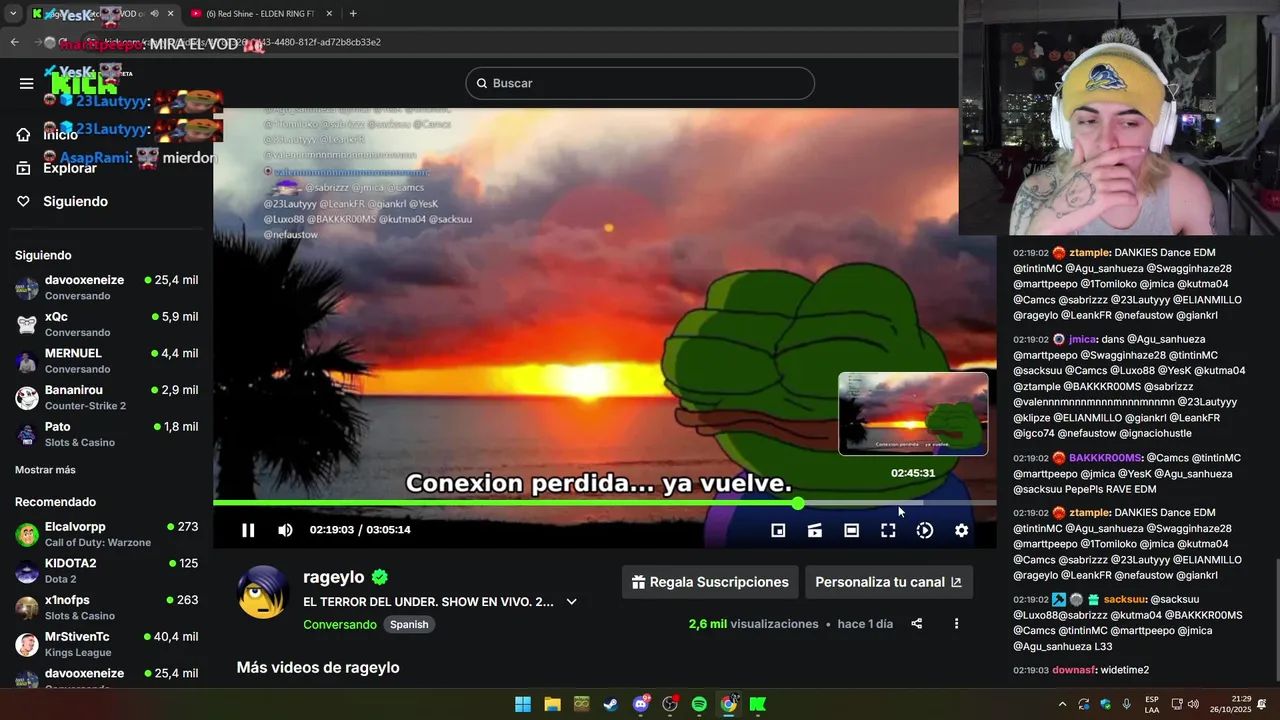Open the hamburger sidebar menu
The width and height of the screenshot is (1280, 720).
coord(26,83)
